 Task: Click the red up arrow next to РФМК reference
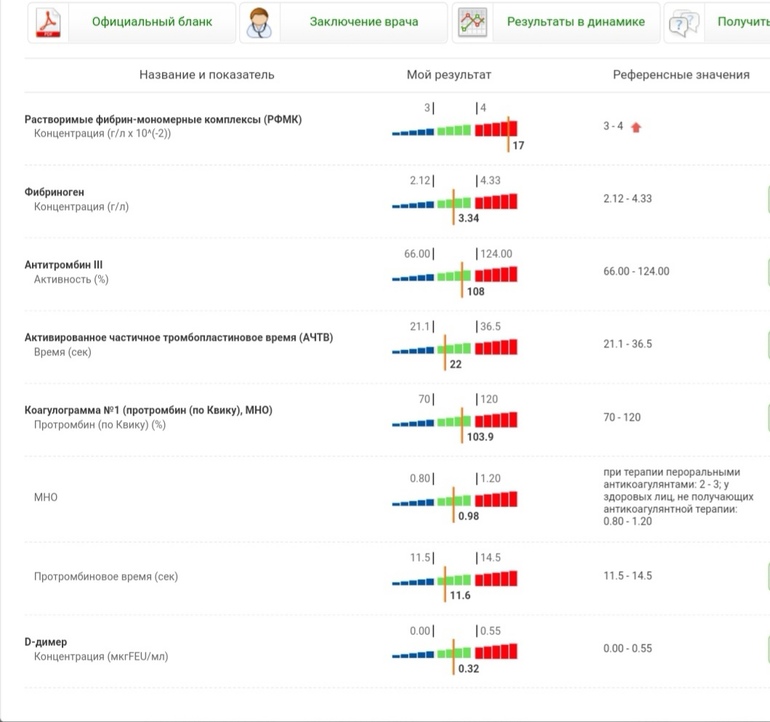635,127
